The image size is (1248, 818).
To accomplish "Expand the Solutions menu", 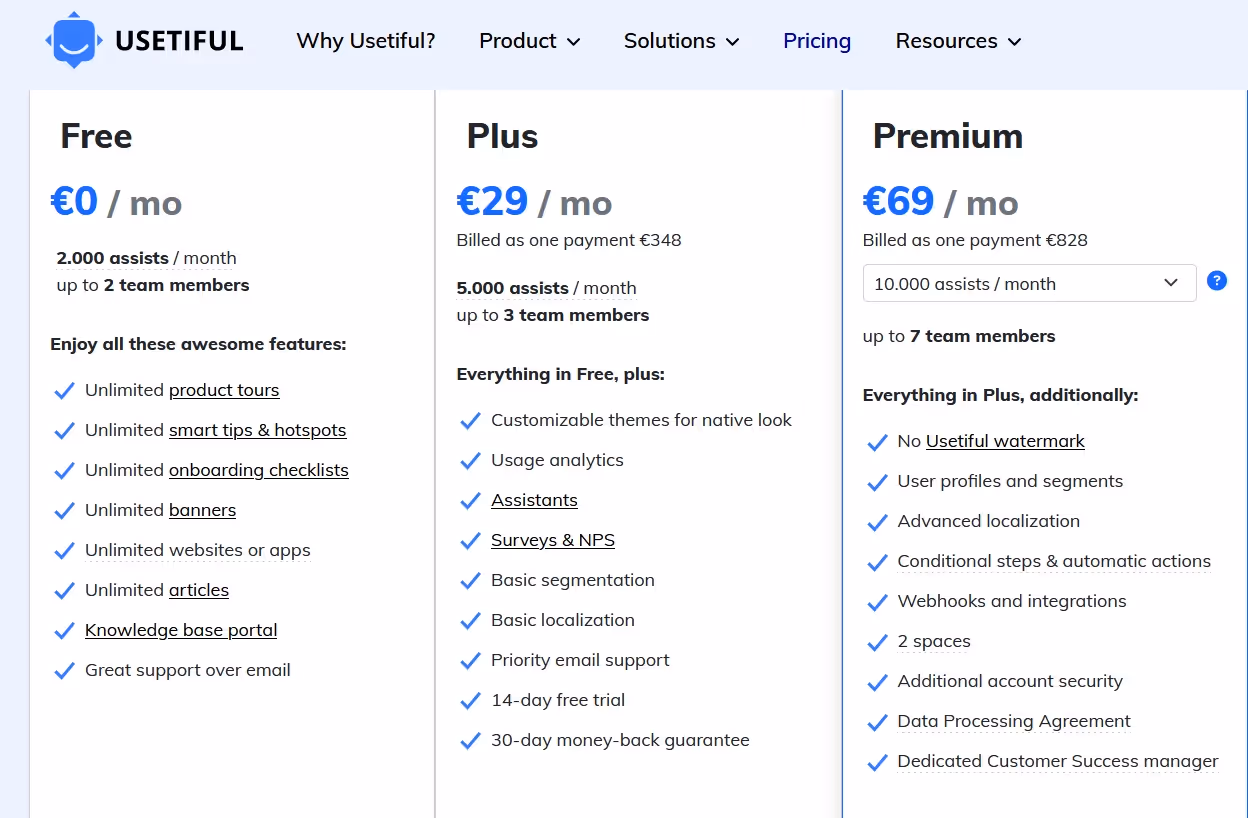I will [682, 41].
